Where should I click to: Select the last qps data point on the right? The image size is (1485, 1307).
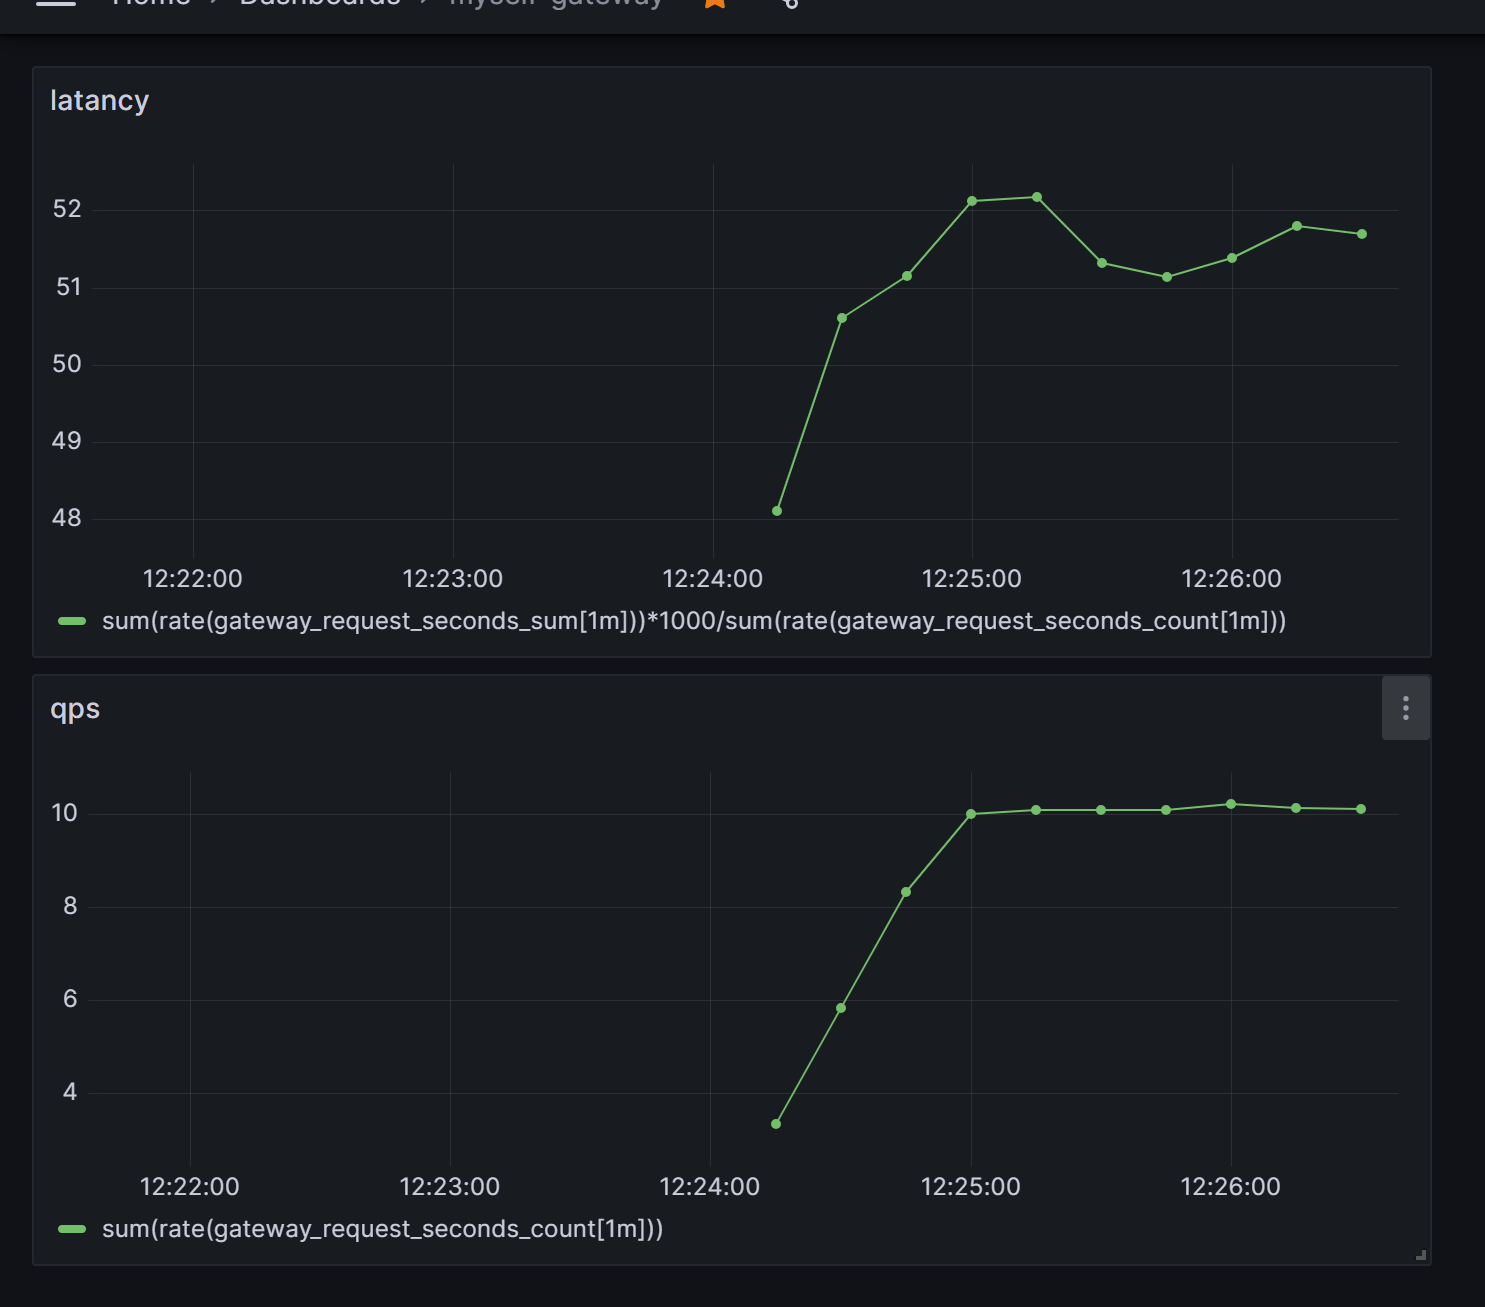[x=1361, y=809]
